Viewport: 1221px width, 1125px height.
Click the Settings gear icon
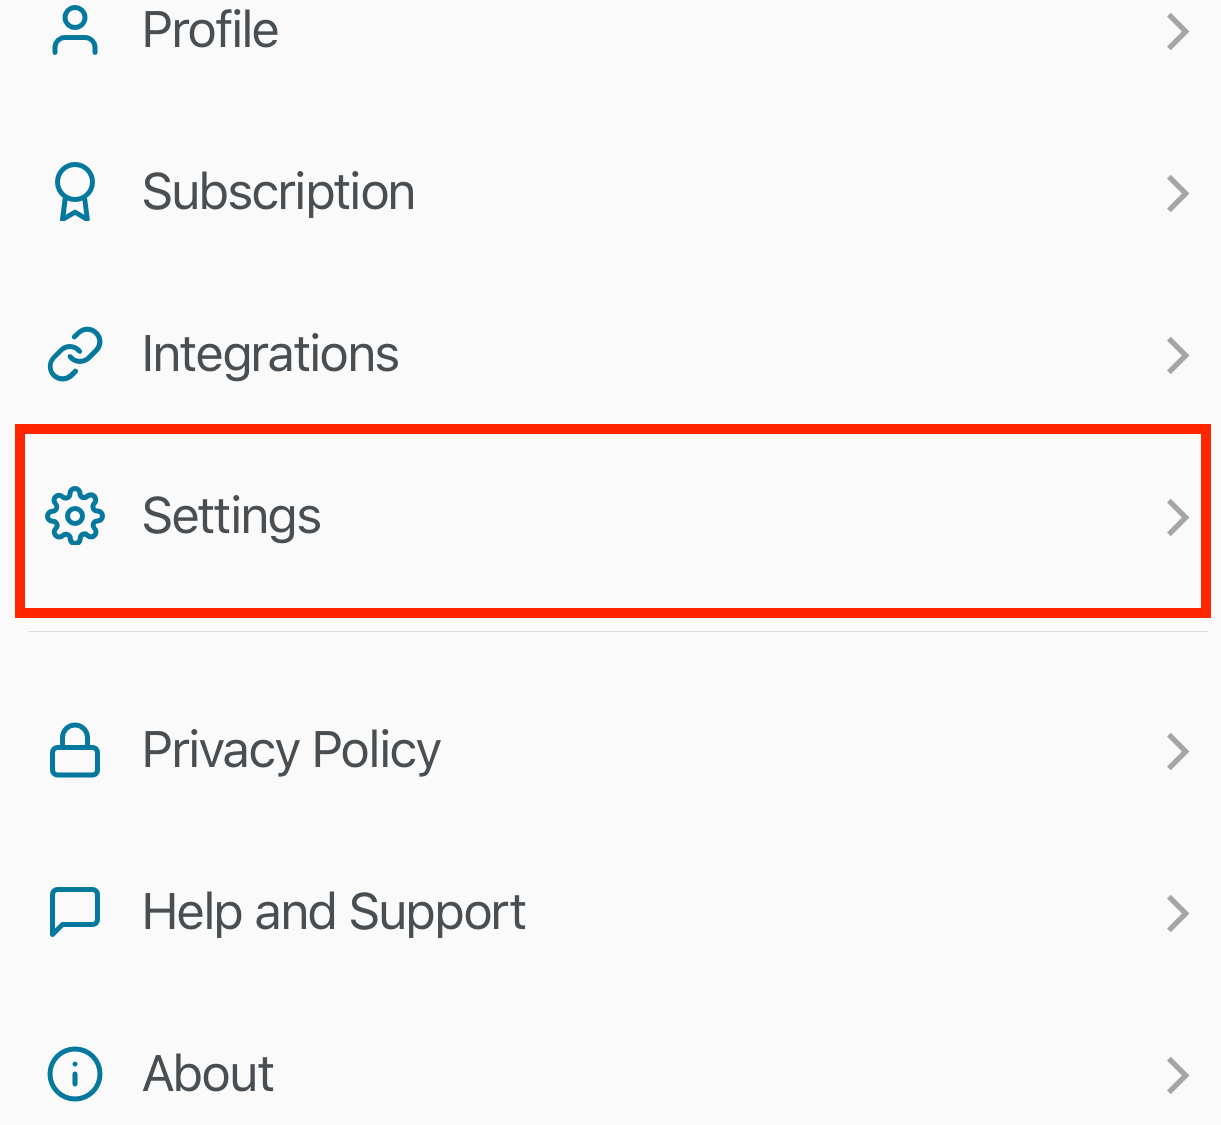(75, 516)
